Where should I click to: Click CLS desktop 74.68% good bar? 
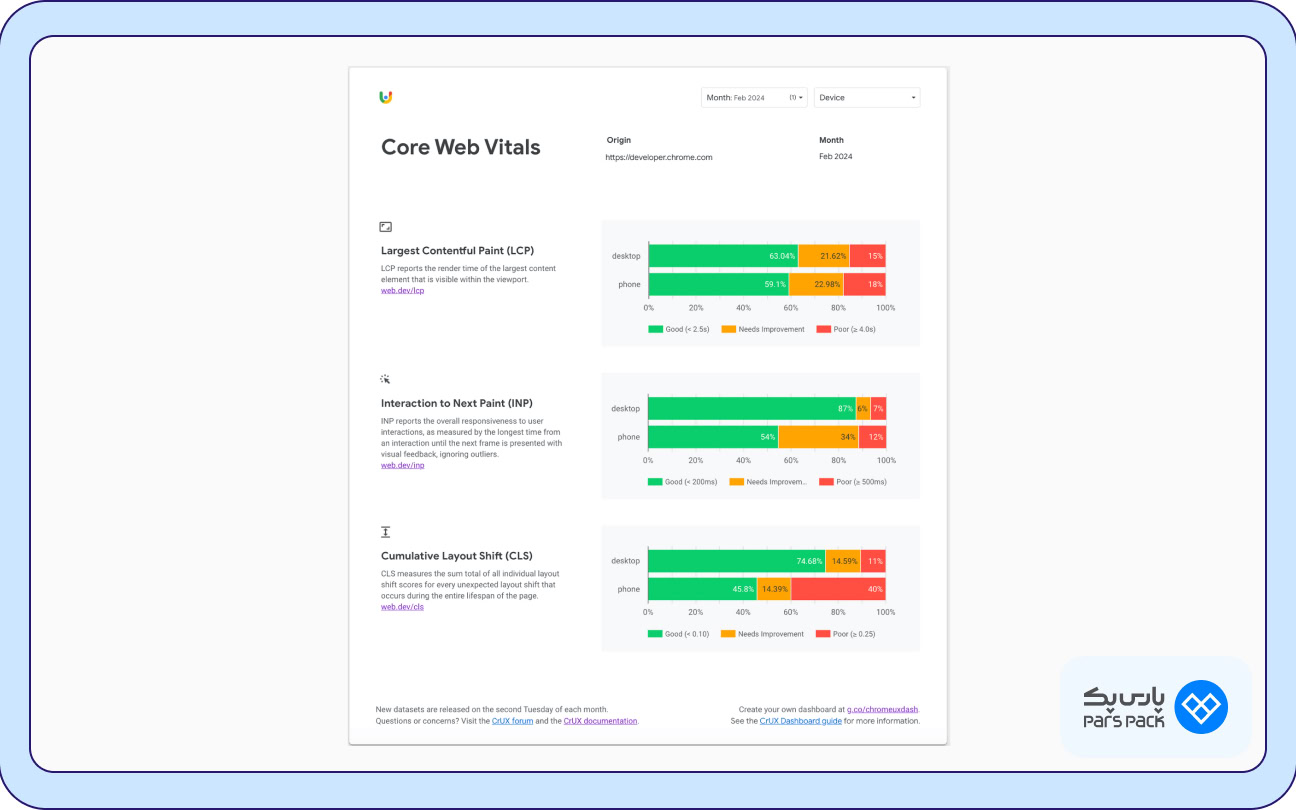(x=737, y=561)
